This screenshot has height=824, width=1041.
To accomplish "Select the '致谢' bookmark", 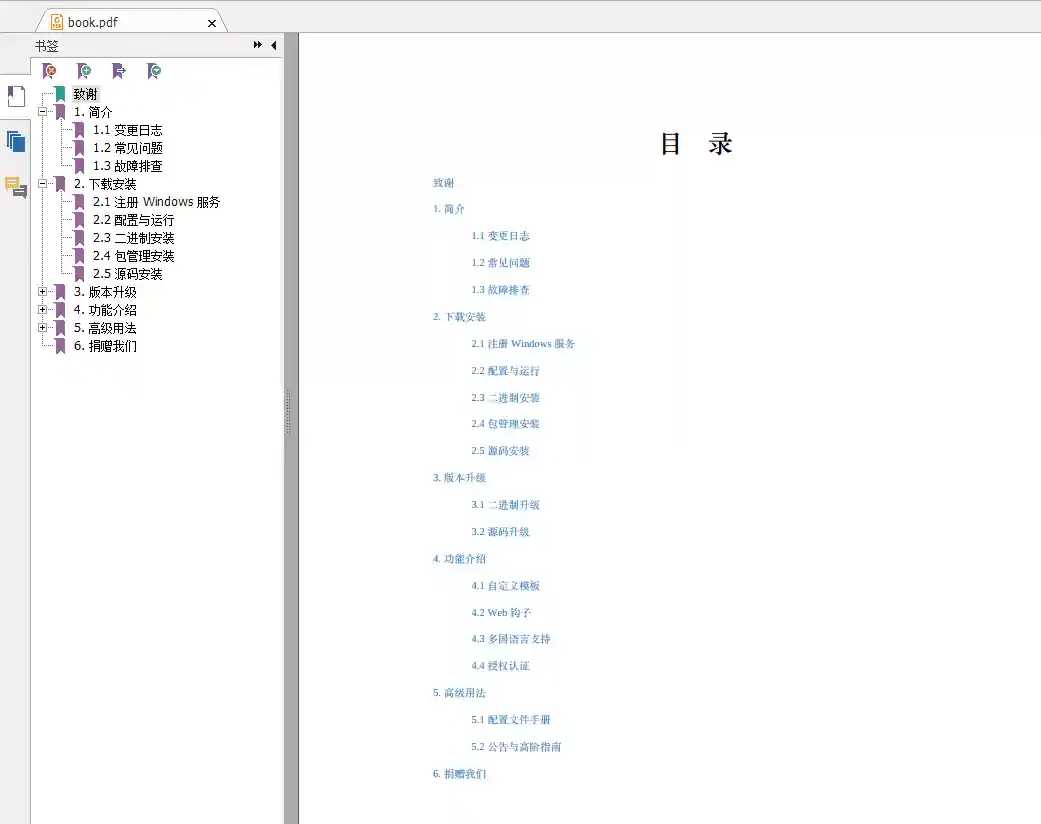I will [85, 94].
